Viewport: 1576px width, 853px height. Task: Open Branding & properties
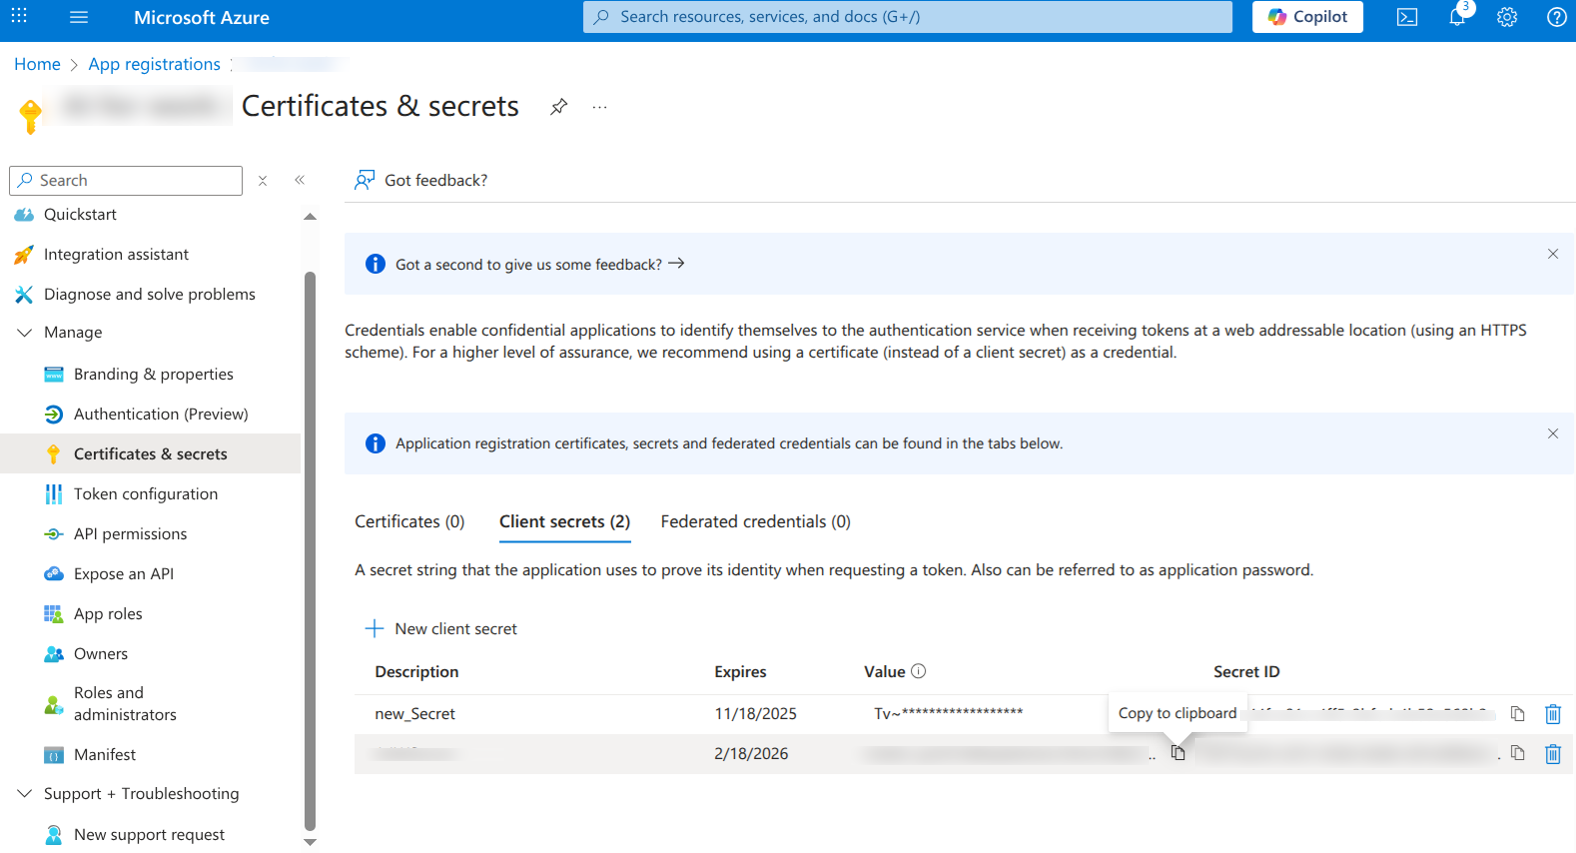[153, 374]
